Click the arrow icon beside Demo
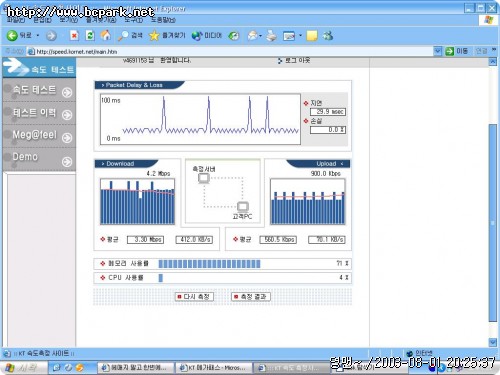 coord(67,162)
